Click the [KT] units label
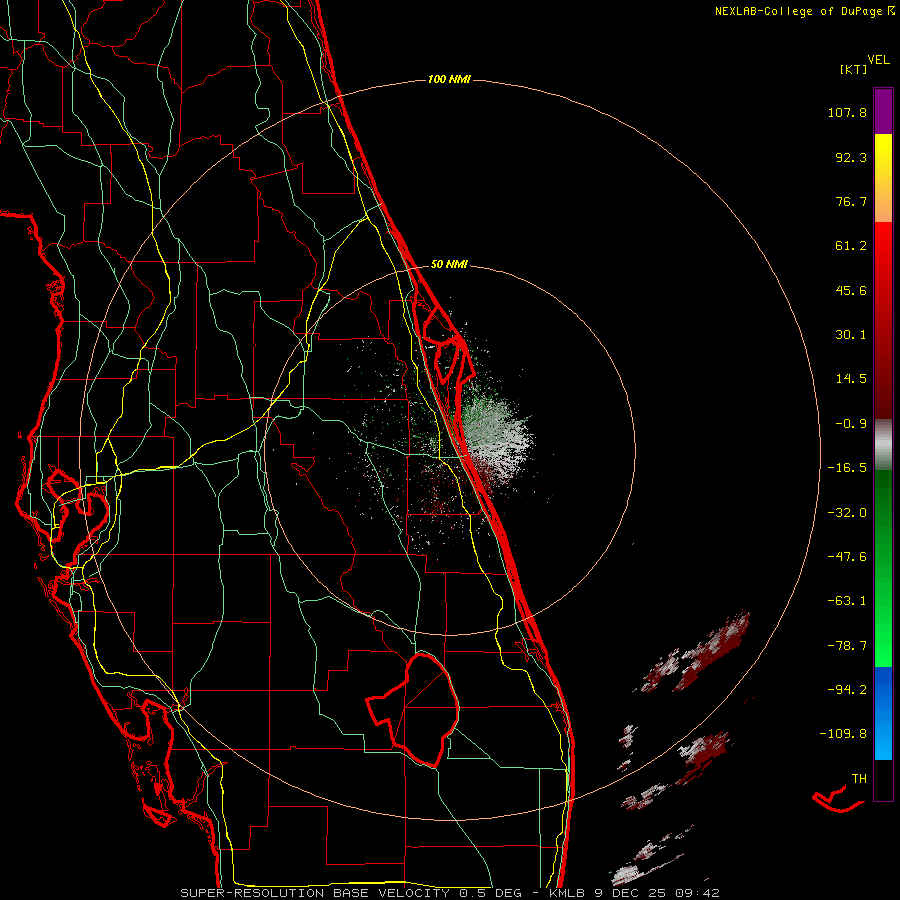This screenshot has height=900, width=900. pyautogui.click(x=854, y=69)
